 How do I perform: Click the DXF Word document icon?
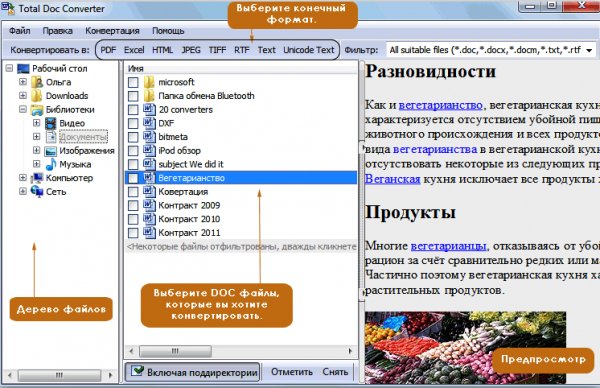coord(149,123)
